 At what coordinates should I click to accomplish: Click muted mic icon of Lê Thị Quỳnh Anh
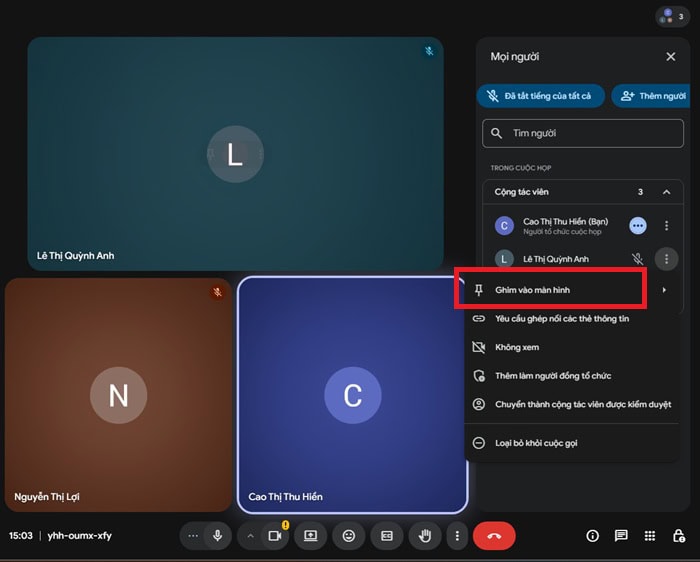[x=638, y=258]
